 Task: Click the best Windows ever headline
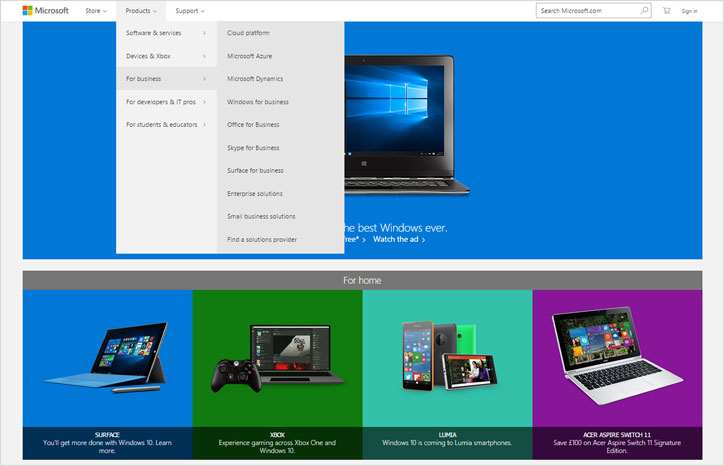tap(396, 228)
